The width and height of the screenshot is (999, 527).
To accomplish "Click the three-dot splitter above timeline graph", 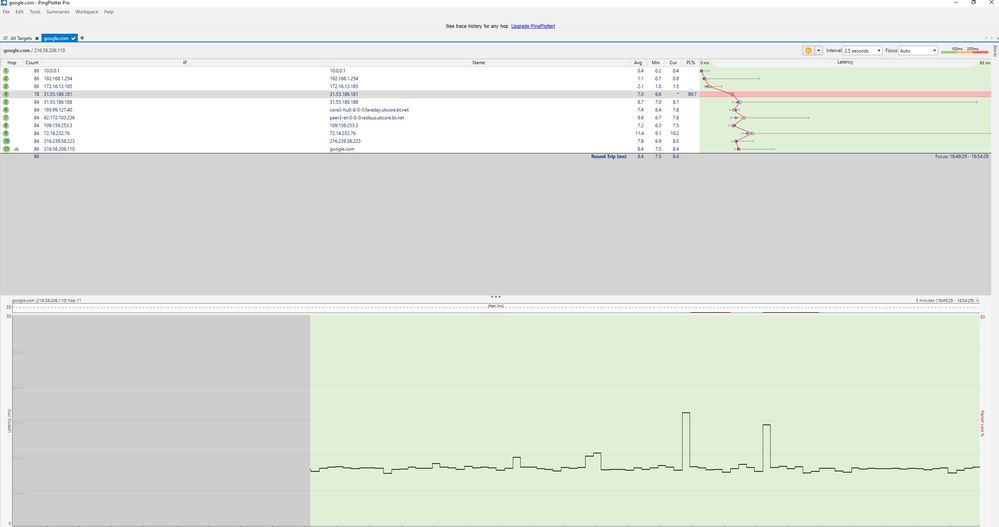I will pos(496,297).
